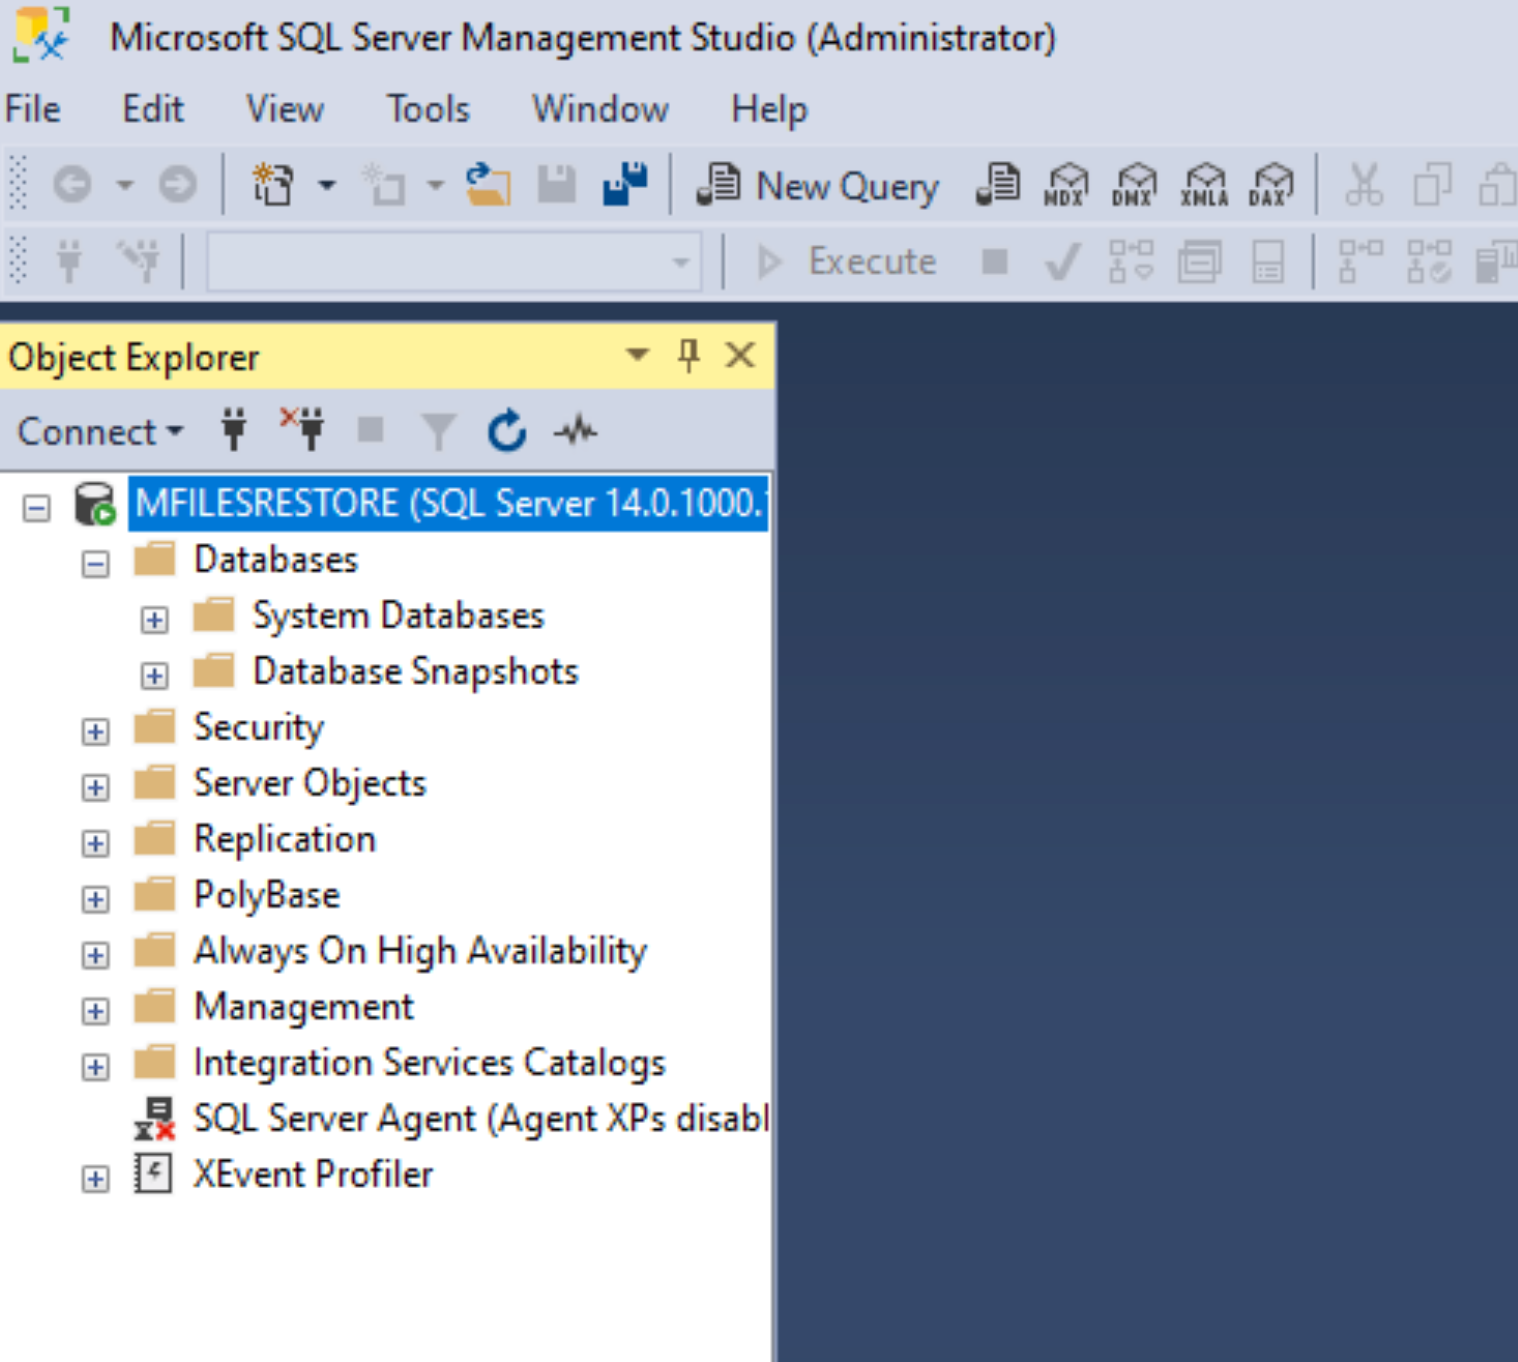Open the Window menu
Image resolution: width=1518 pixels, height=1362 pixels.
pyautogui.click(x=600, y=109)
